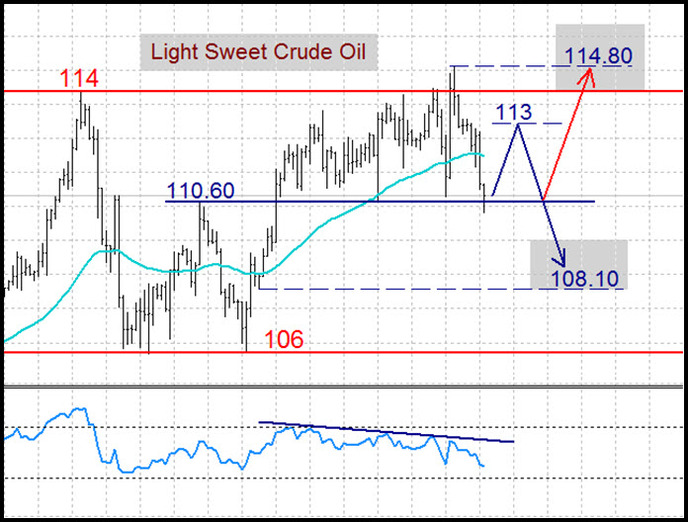Screen dimensions: 688x522
Task: Select the red '106' support label
Action: tap(284, 340)
